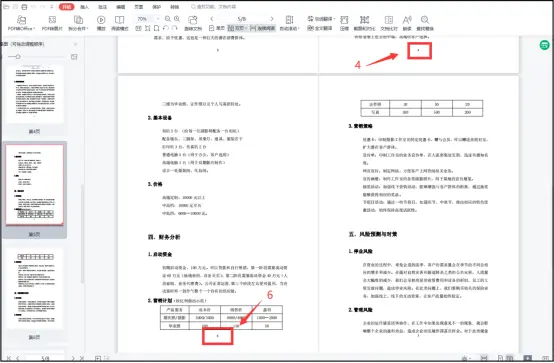Rotate page clockwise icon
Image resolution: width=554 pixels, height=363 pixels.
(175, 28)
